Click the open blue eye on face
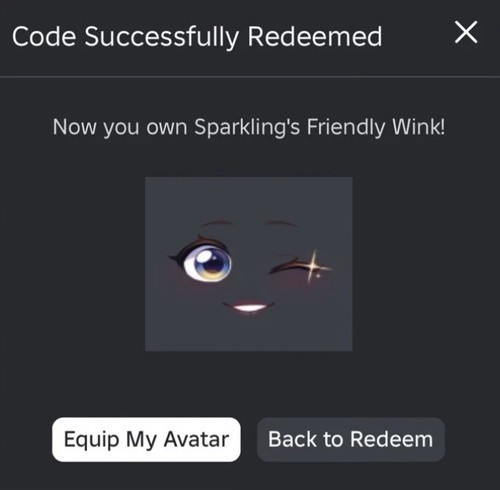500x490 pixels. 207,263
